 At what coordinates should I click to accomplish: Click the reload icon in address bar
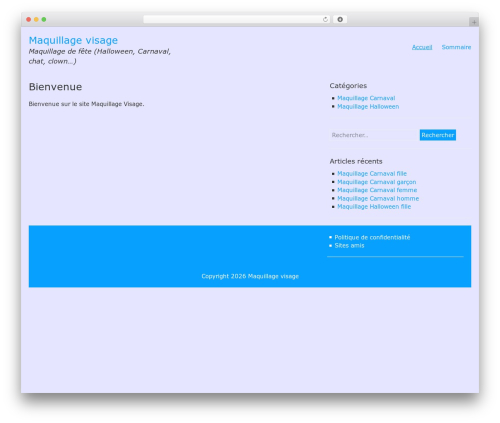coord(325,19)
